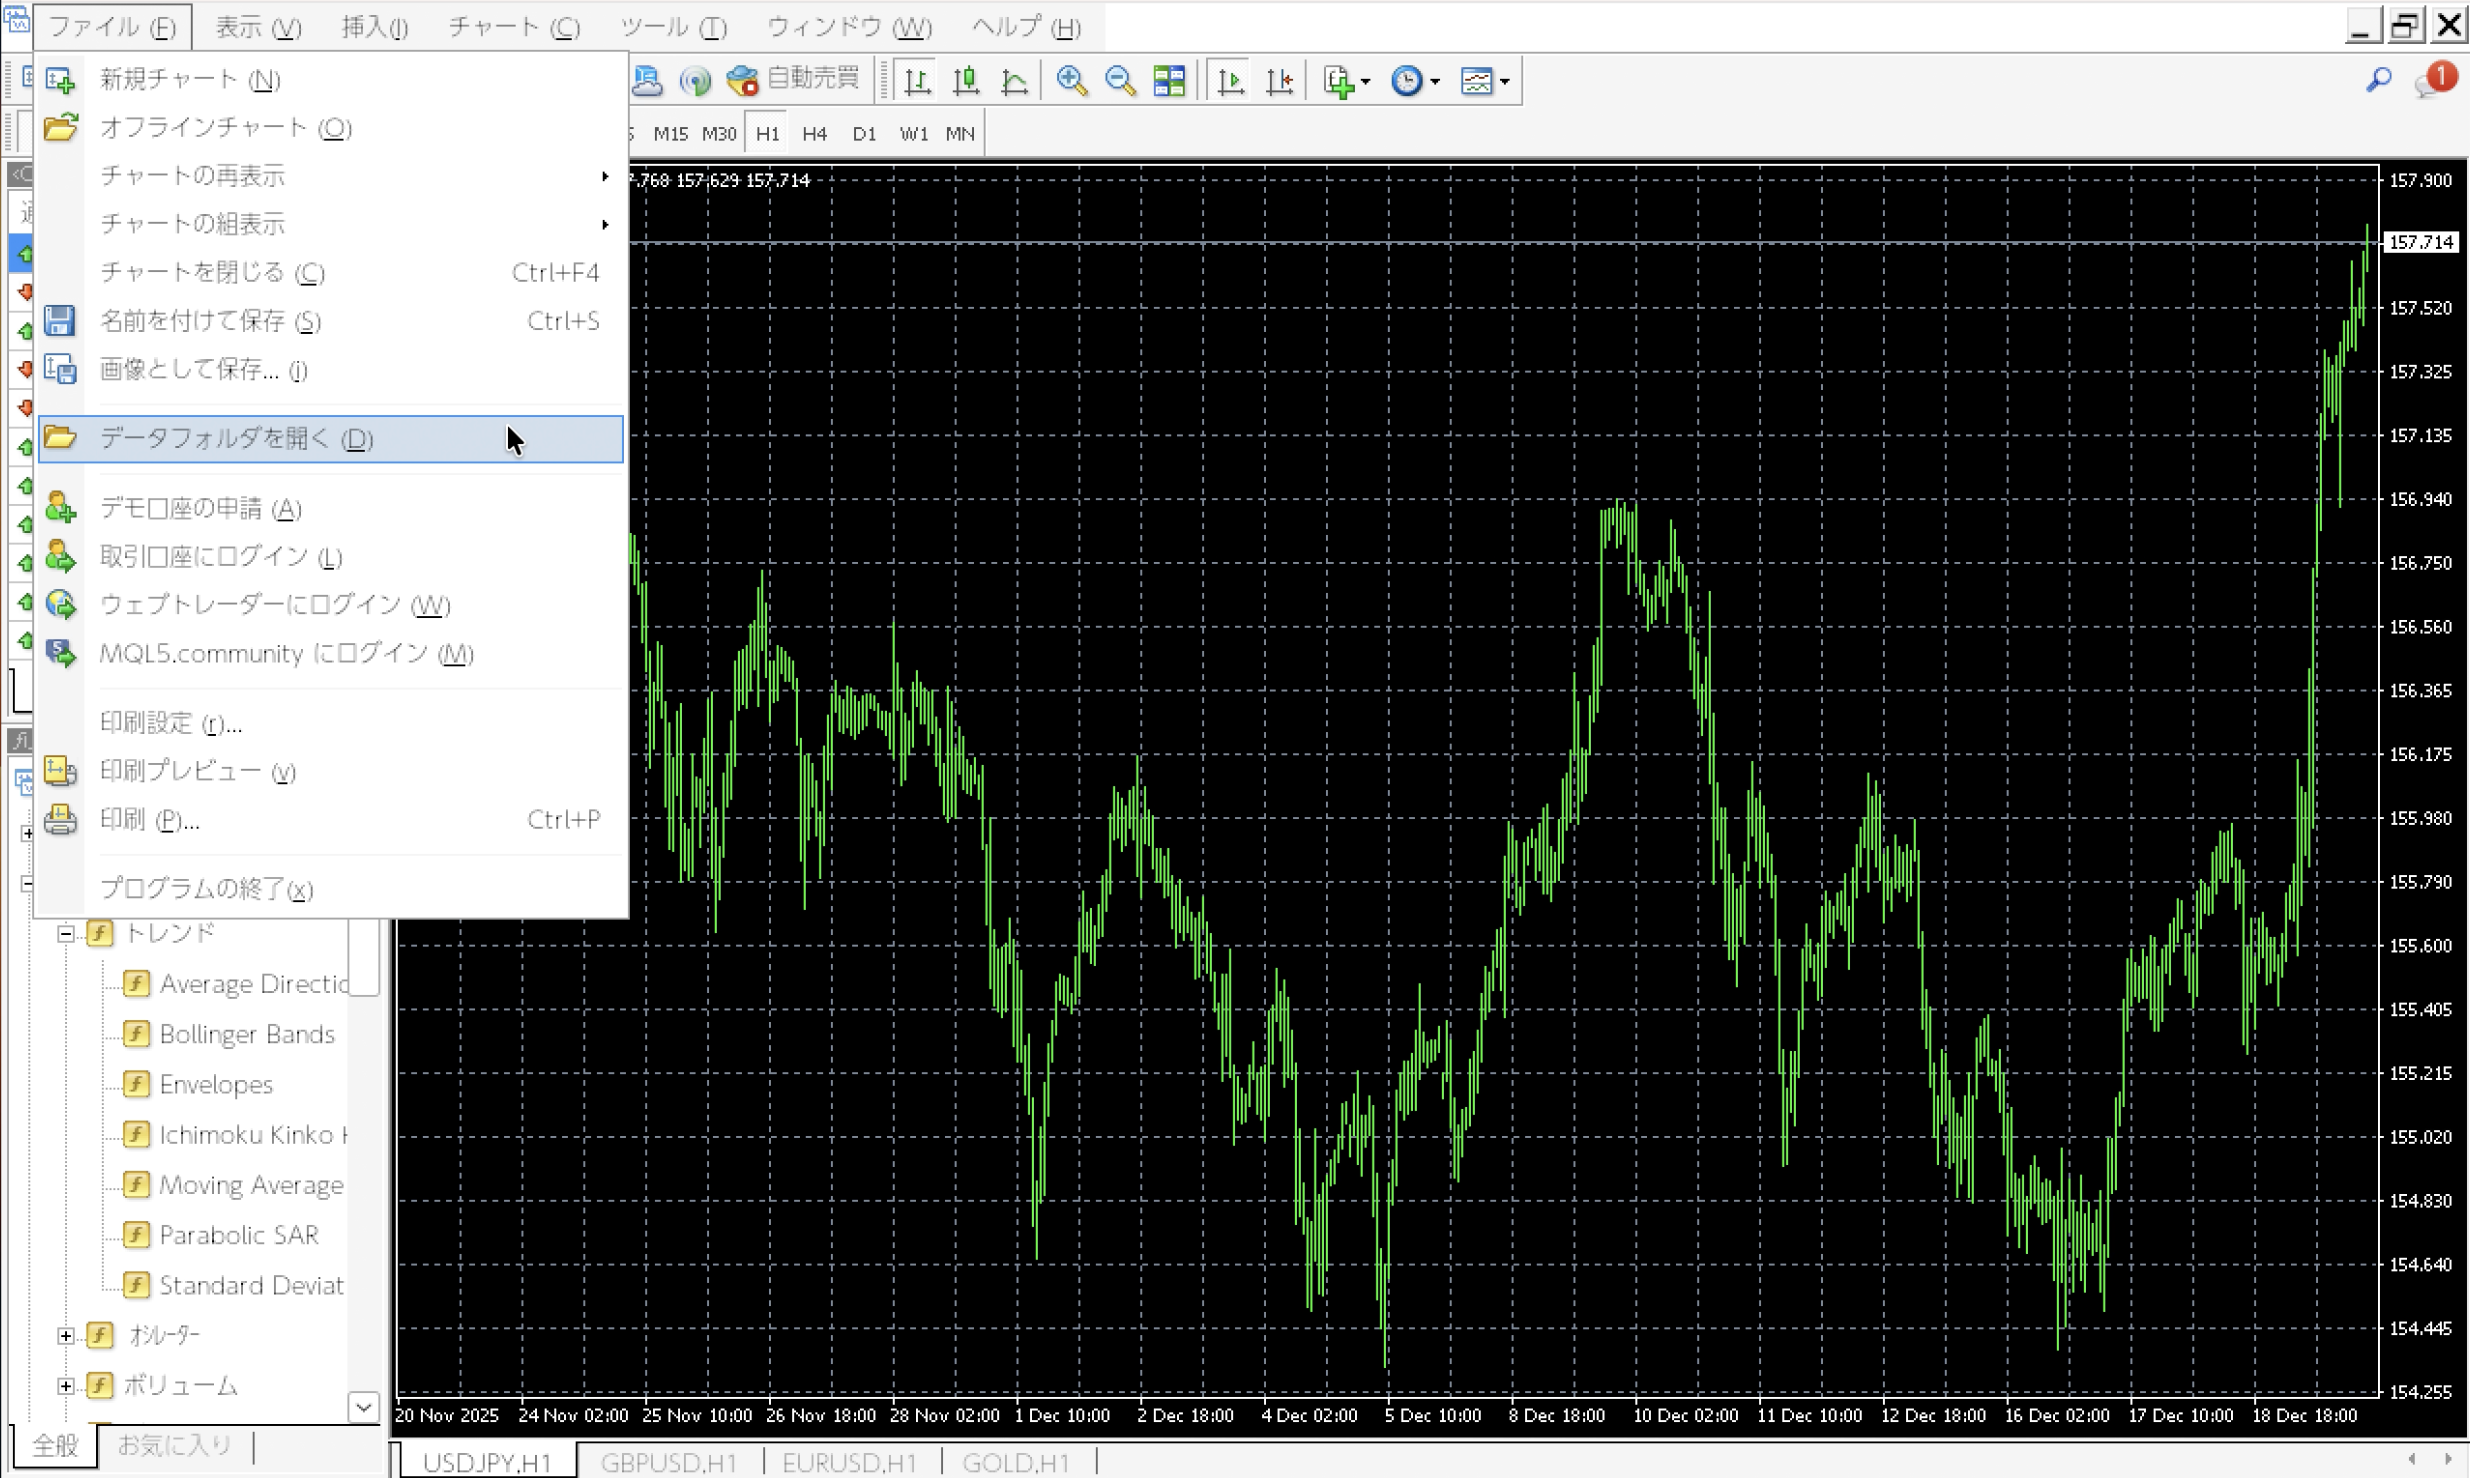This screenshot has width=2470, height=1478.
Task: Expand the ボリューム tree folder
Action: (66, 1386)
